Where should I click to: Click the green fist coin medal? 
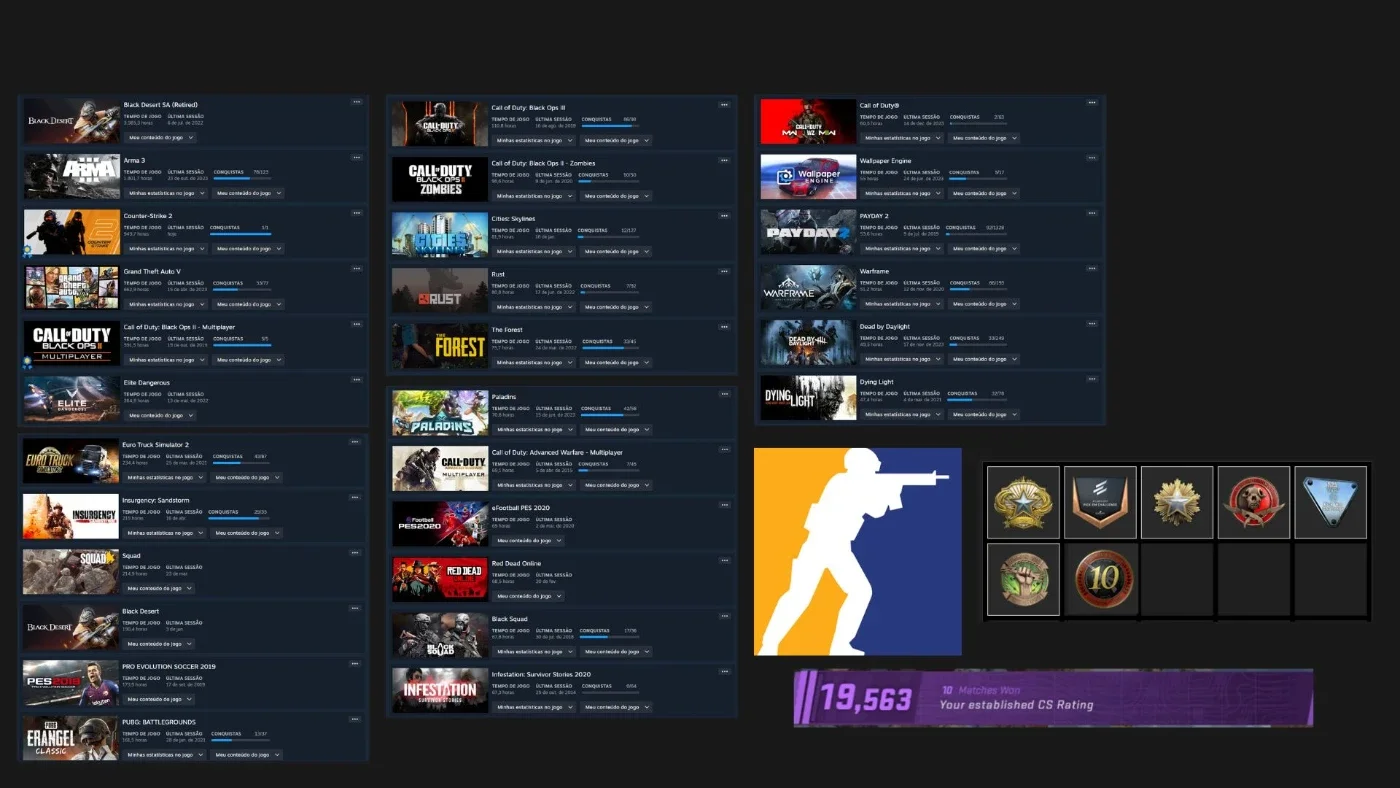click(x=1023, y=580)
